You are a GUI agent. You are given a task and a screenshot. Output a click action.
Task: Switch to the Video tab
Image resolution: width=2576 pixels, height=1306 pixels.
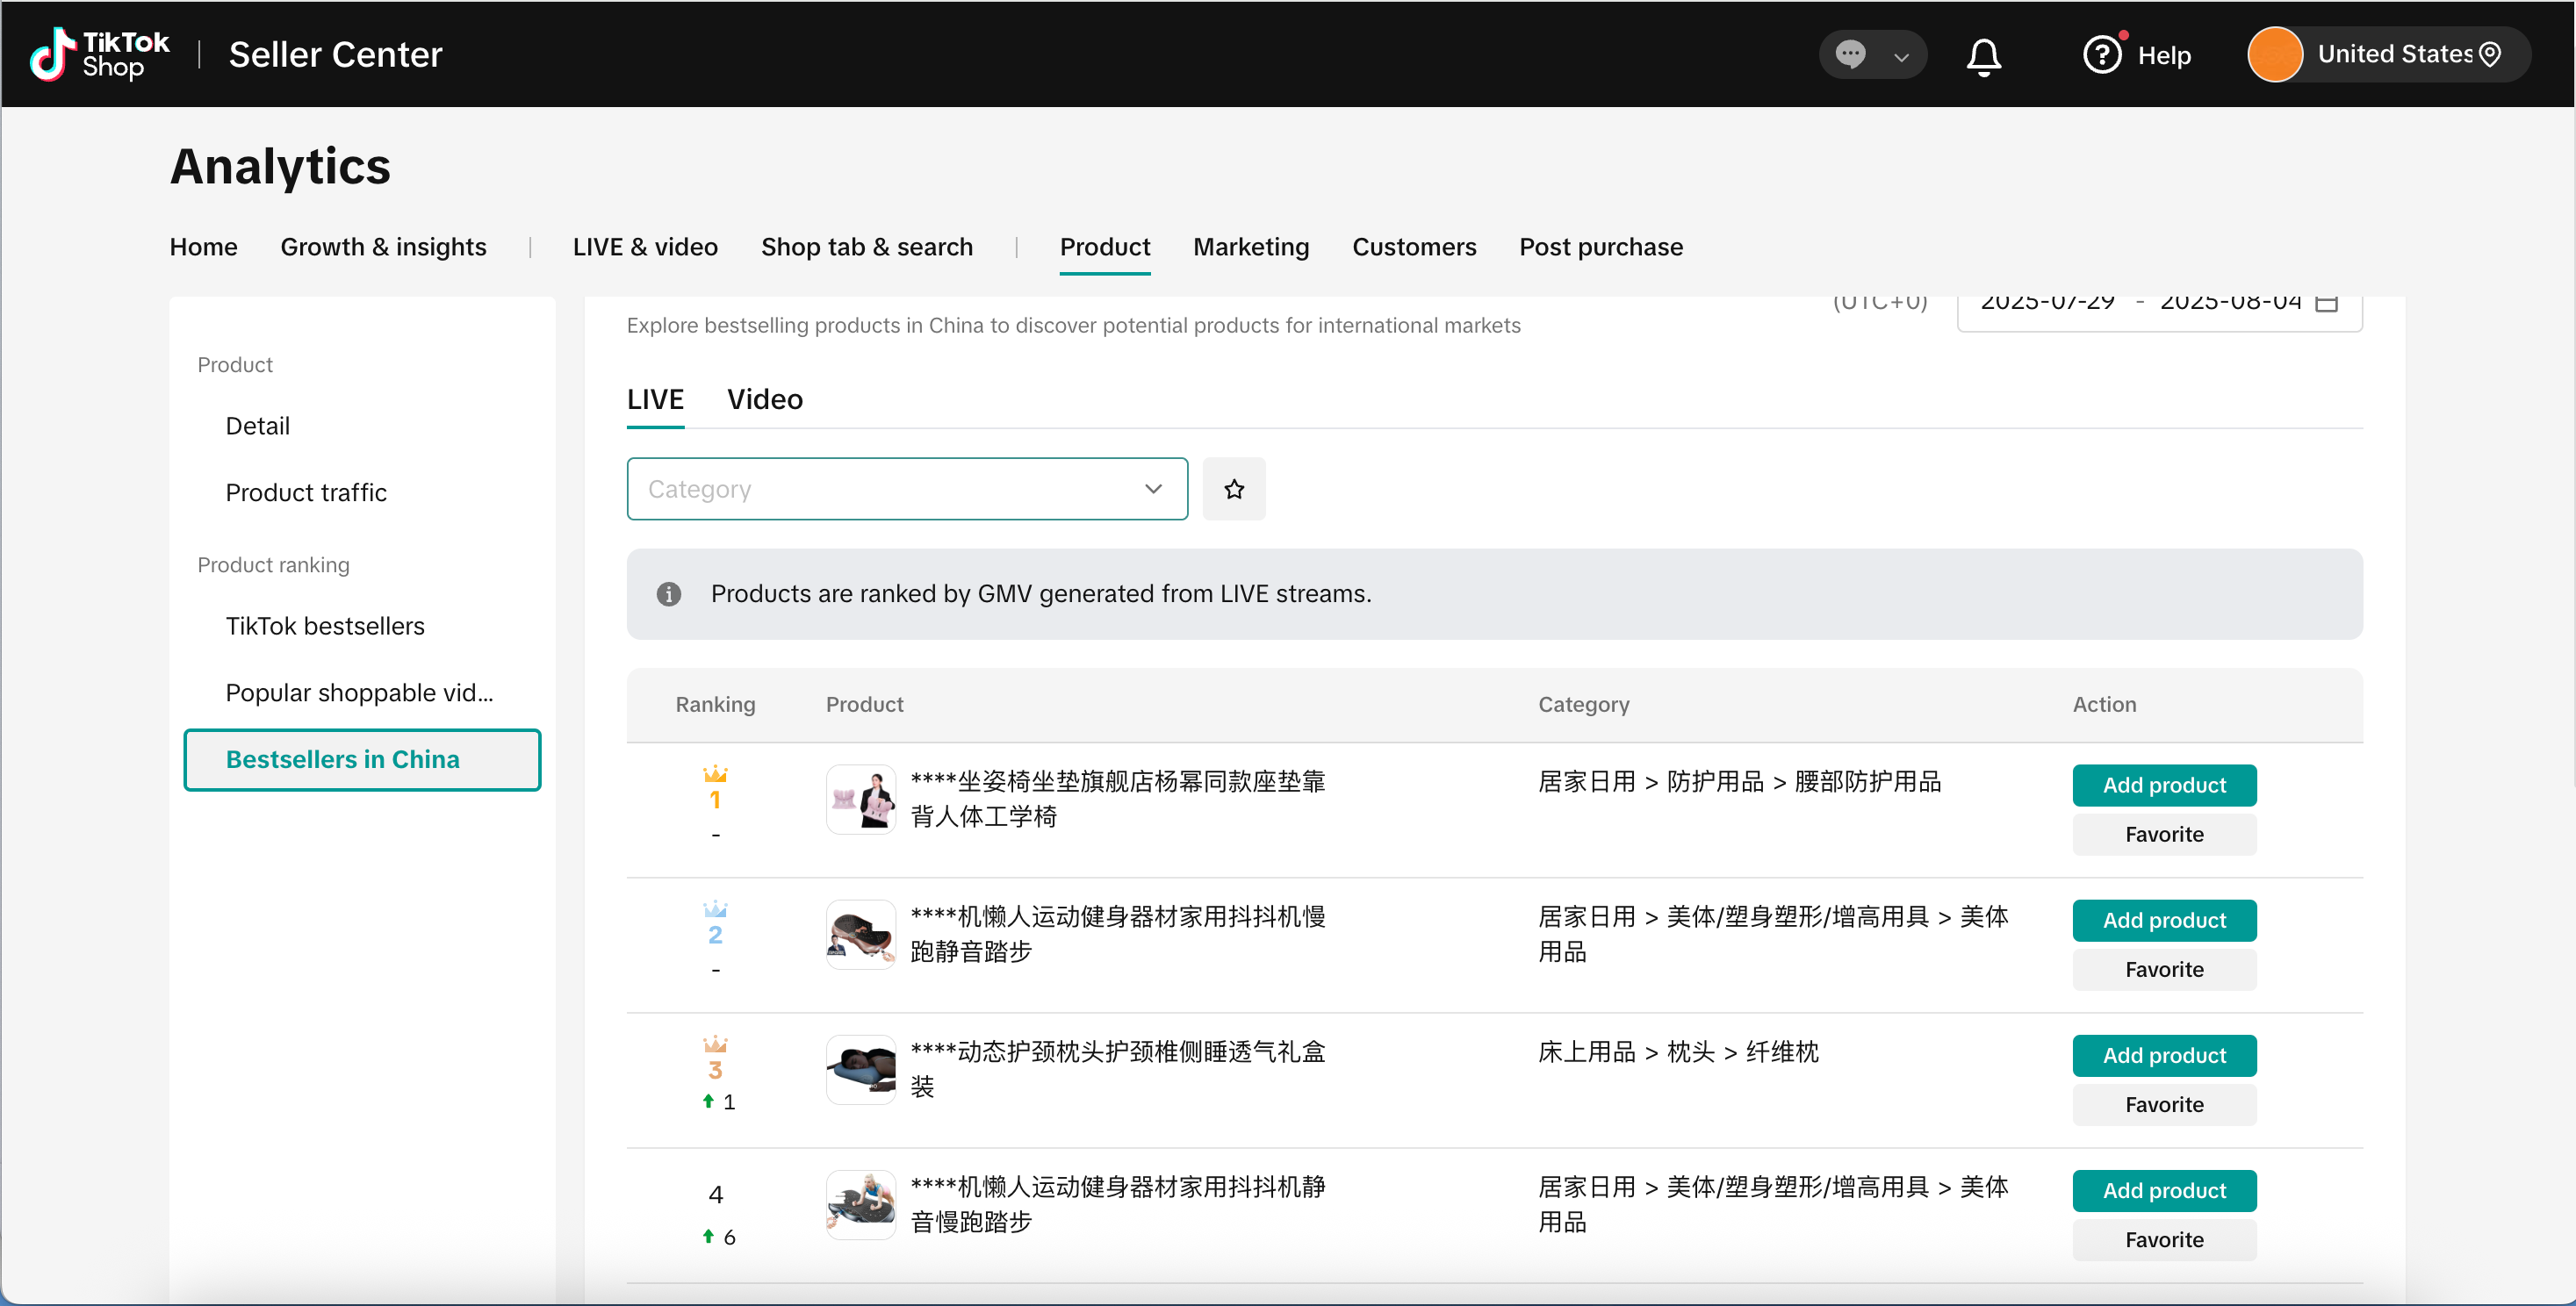764,399
